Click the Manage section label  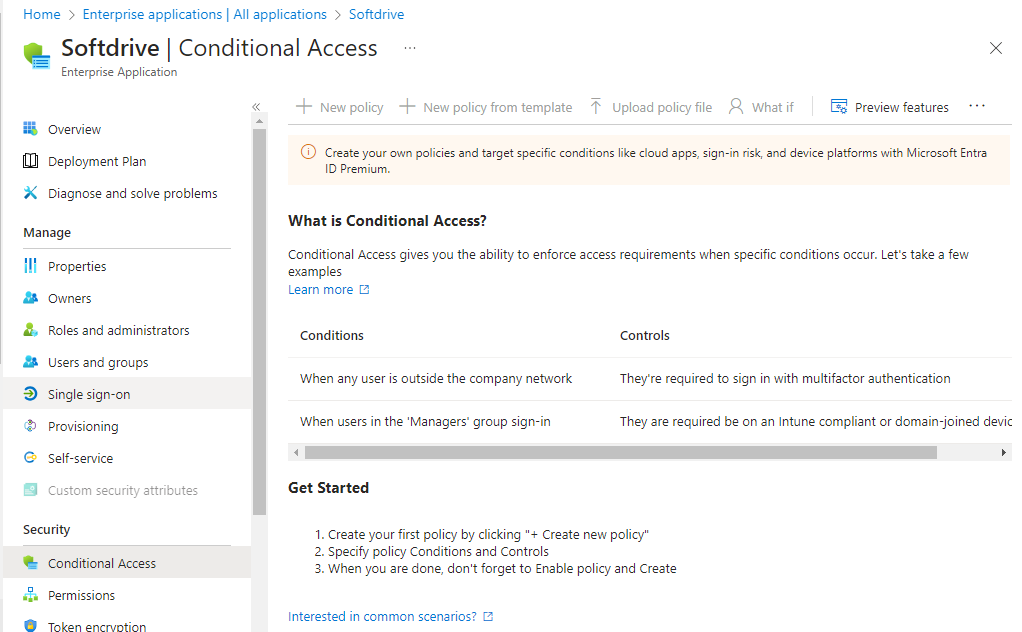pyautogui.click(x=47, y=233)
